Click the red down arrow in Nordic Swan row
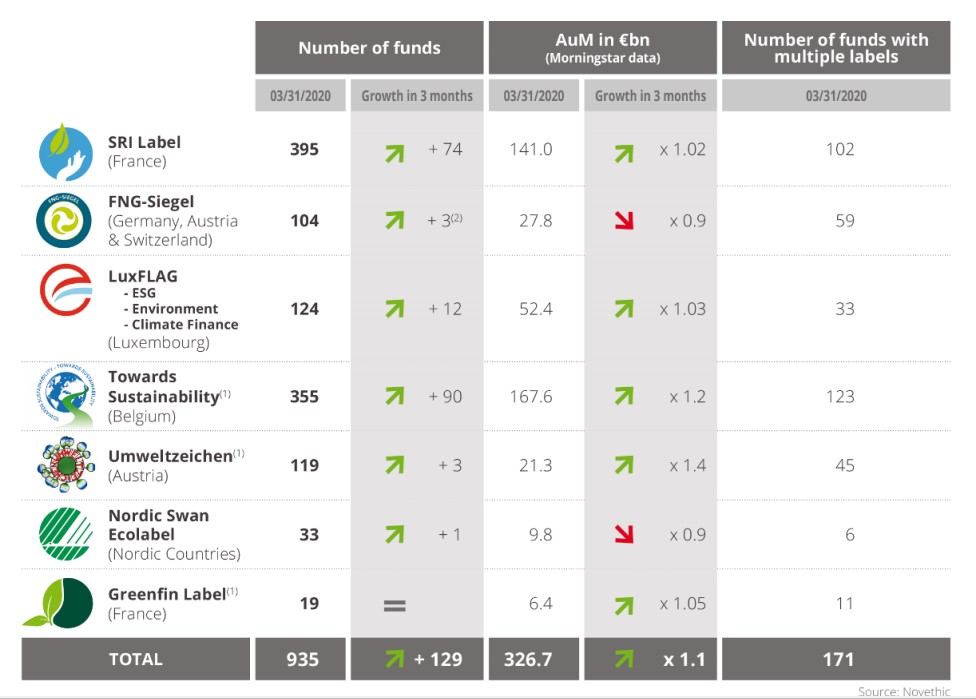Screen dimensions: 976x699 point(625,535)
